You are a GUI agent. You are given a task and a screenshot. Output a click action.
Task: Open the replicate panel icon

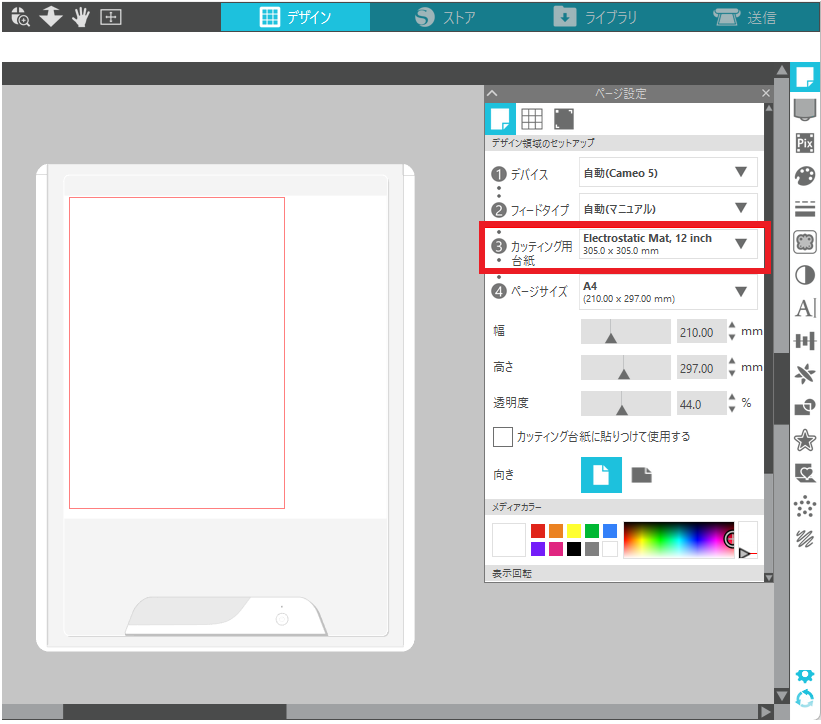(805, 374)
